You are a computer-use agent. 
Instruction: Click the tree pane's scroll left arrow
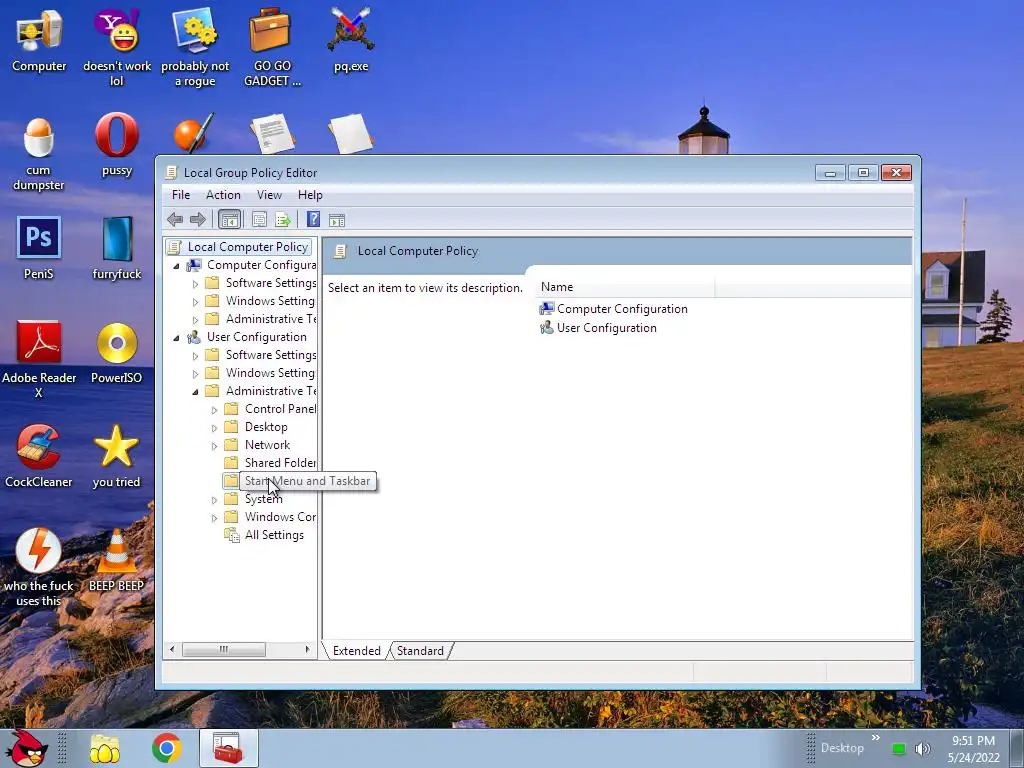(172, 649)
